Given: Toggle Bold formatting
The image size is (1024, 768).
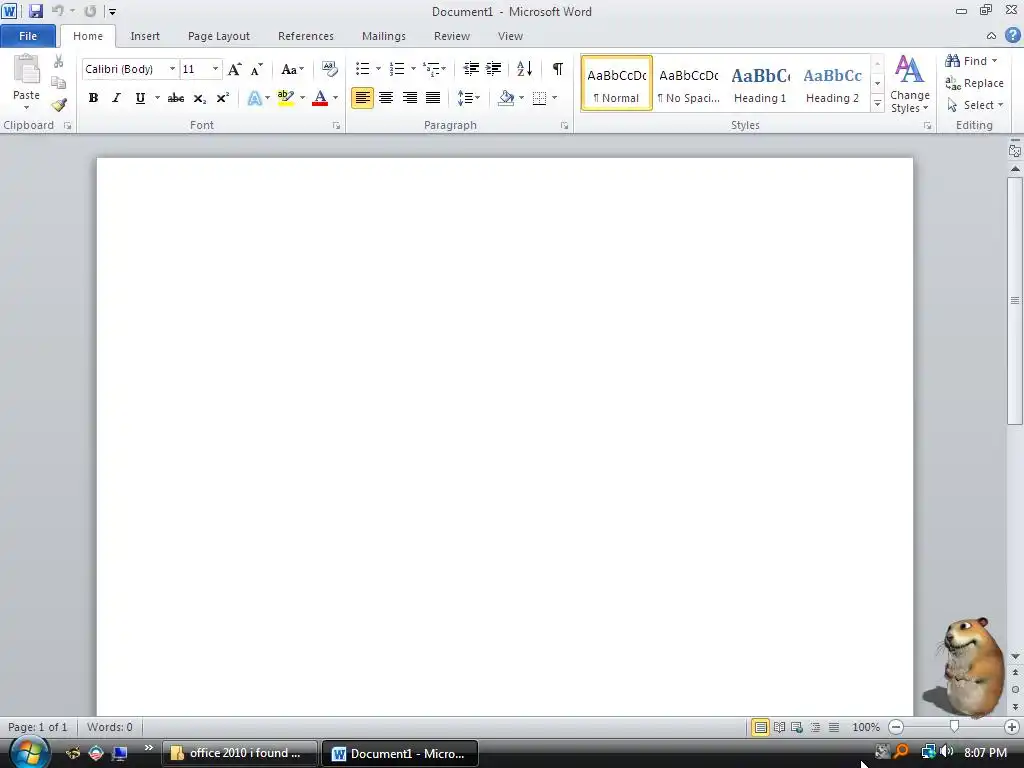Looking at the screenshot, I should [x=93, y=98].
